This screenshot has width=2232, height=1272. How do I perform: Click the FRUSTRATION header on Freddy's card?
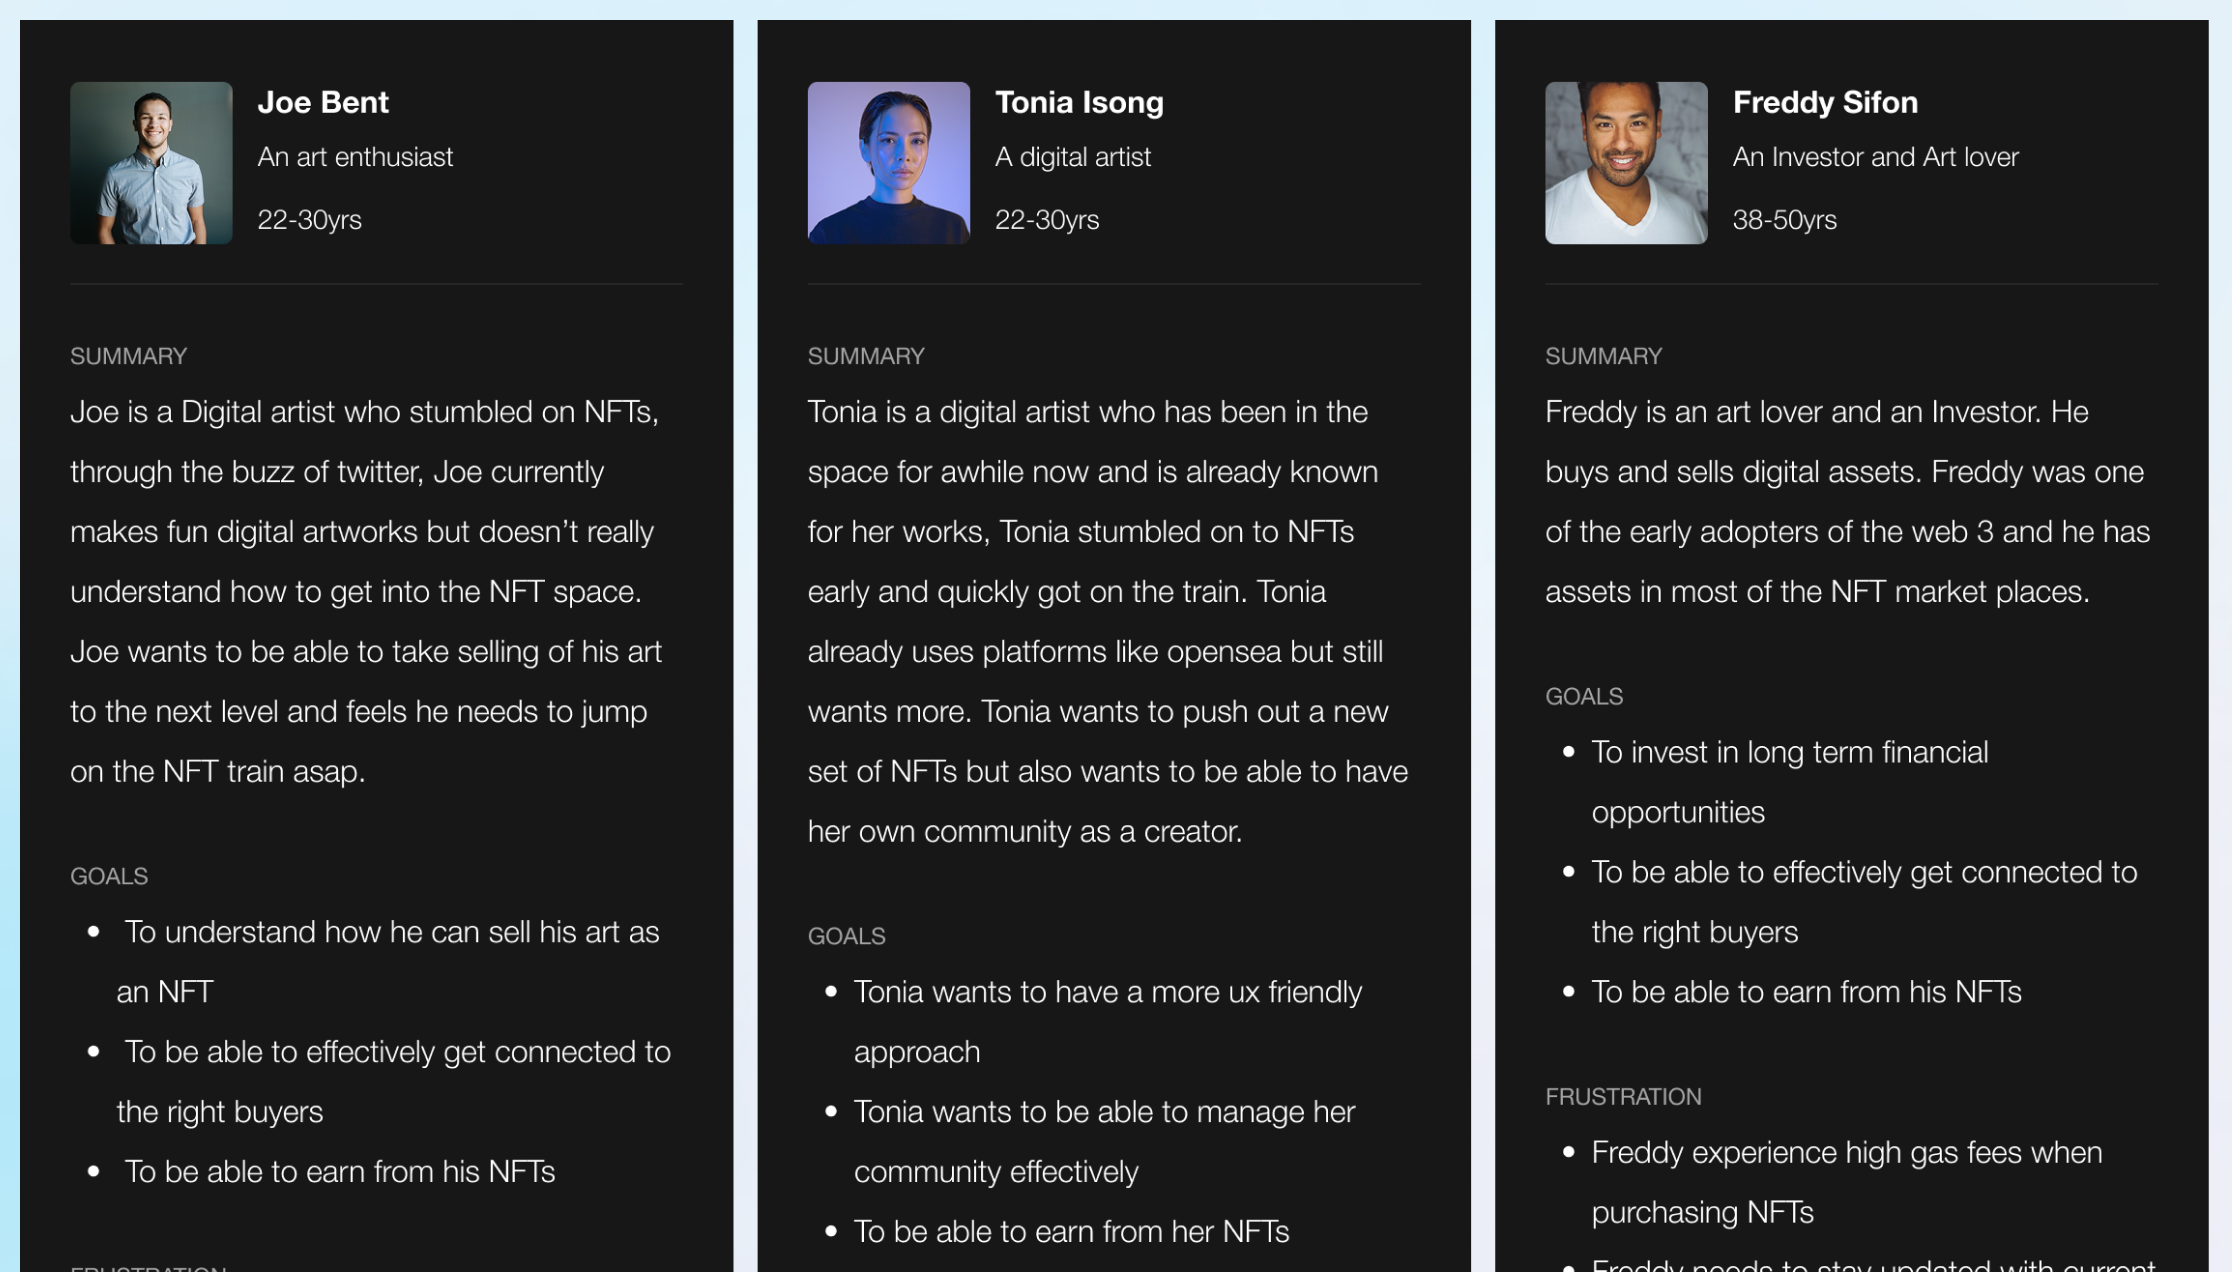tap(1623, 1096)
